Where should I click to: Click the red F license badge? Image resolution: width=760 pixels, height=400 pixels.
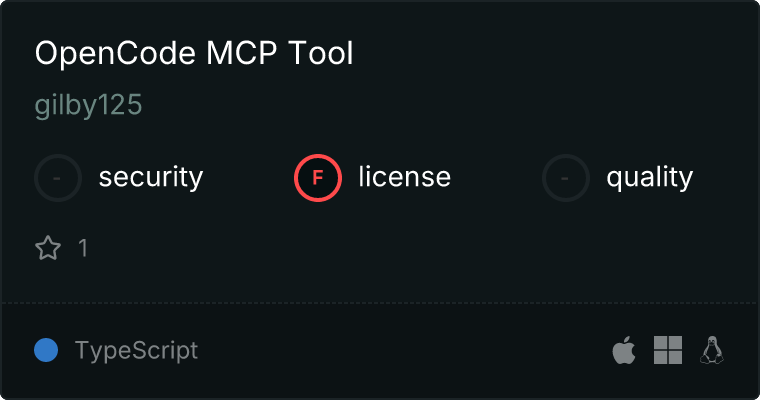click(318, 178)
